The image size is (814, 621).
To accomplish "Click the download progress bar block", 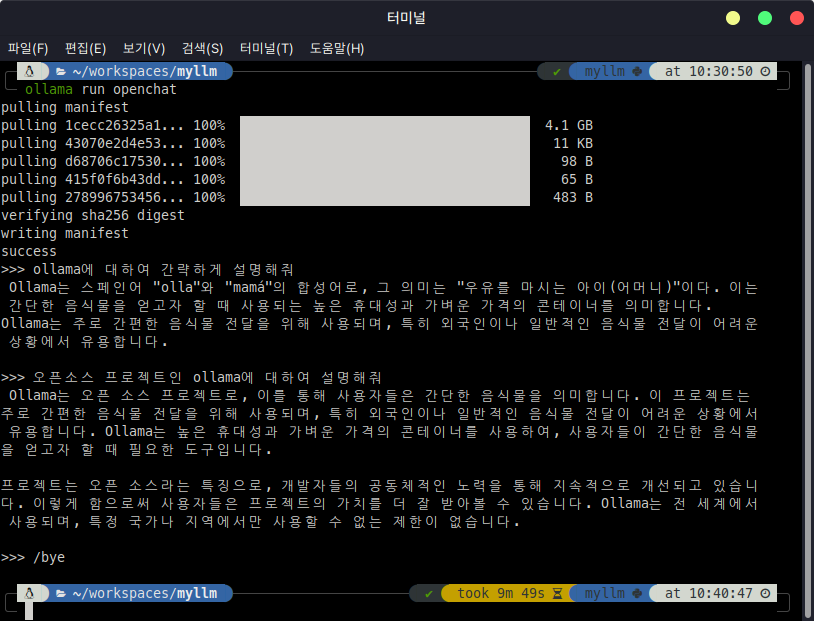I will (x=385, y=161).
